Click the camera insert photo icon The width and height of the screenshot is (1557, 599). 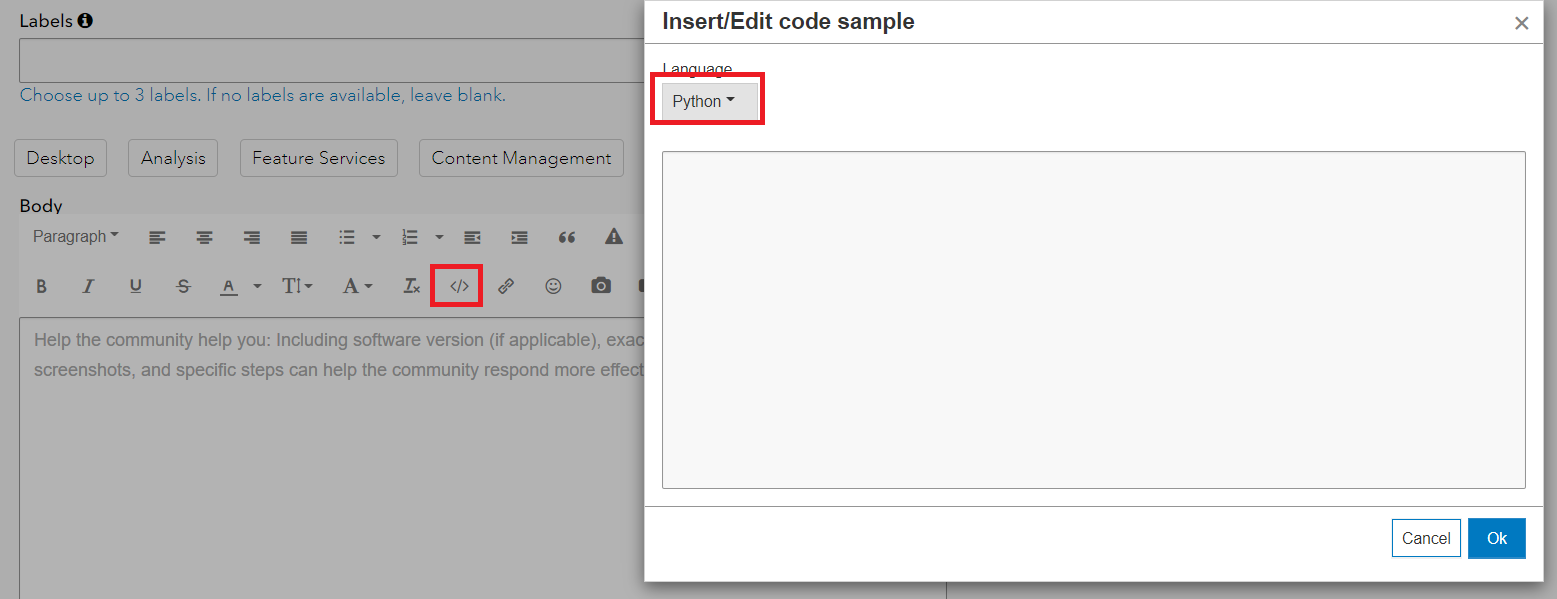(x=600, y=286)
